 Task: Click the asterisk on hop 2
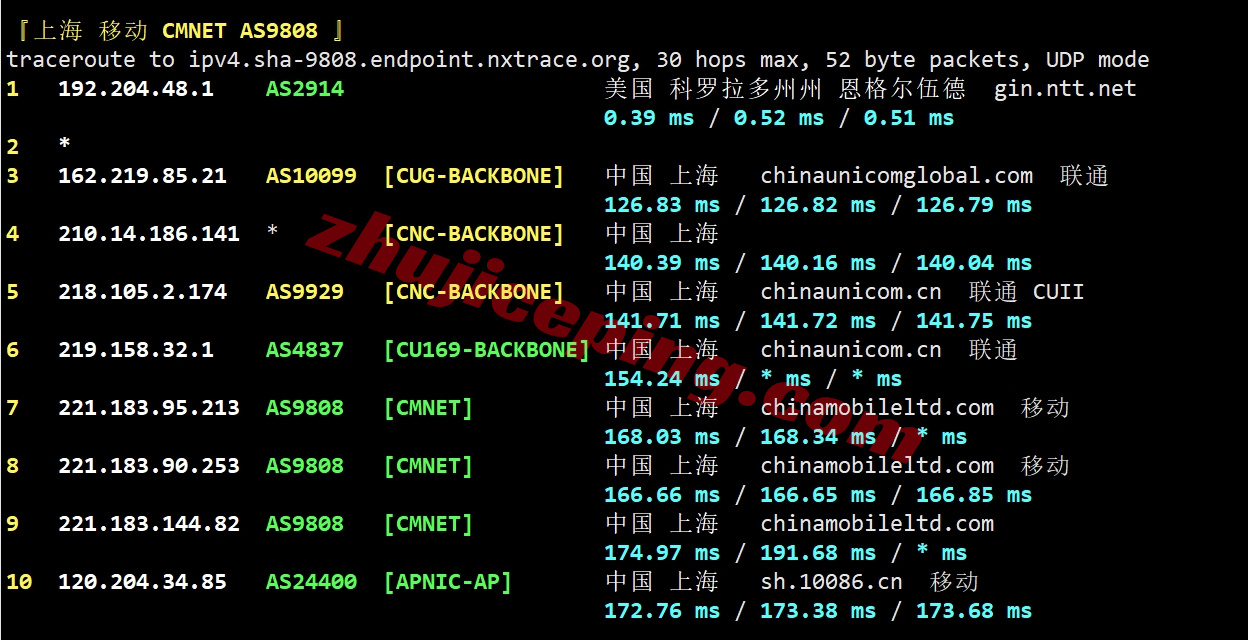[63, 146]
